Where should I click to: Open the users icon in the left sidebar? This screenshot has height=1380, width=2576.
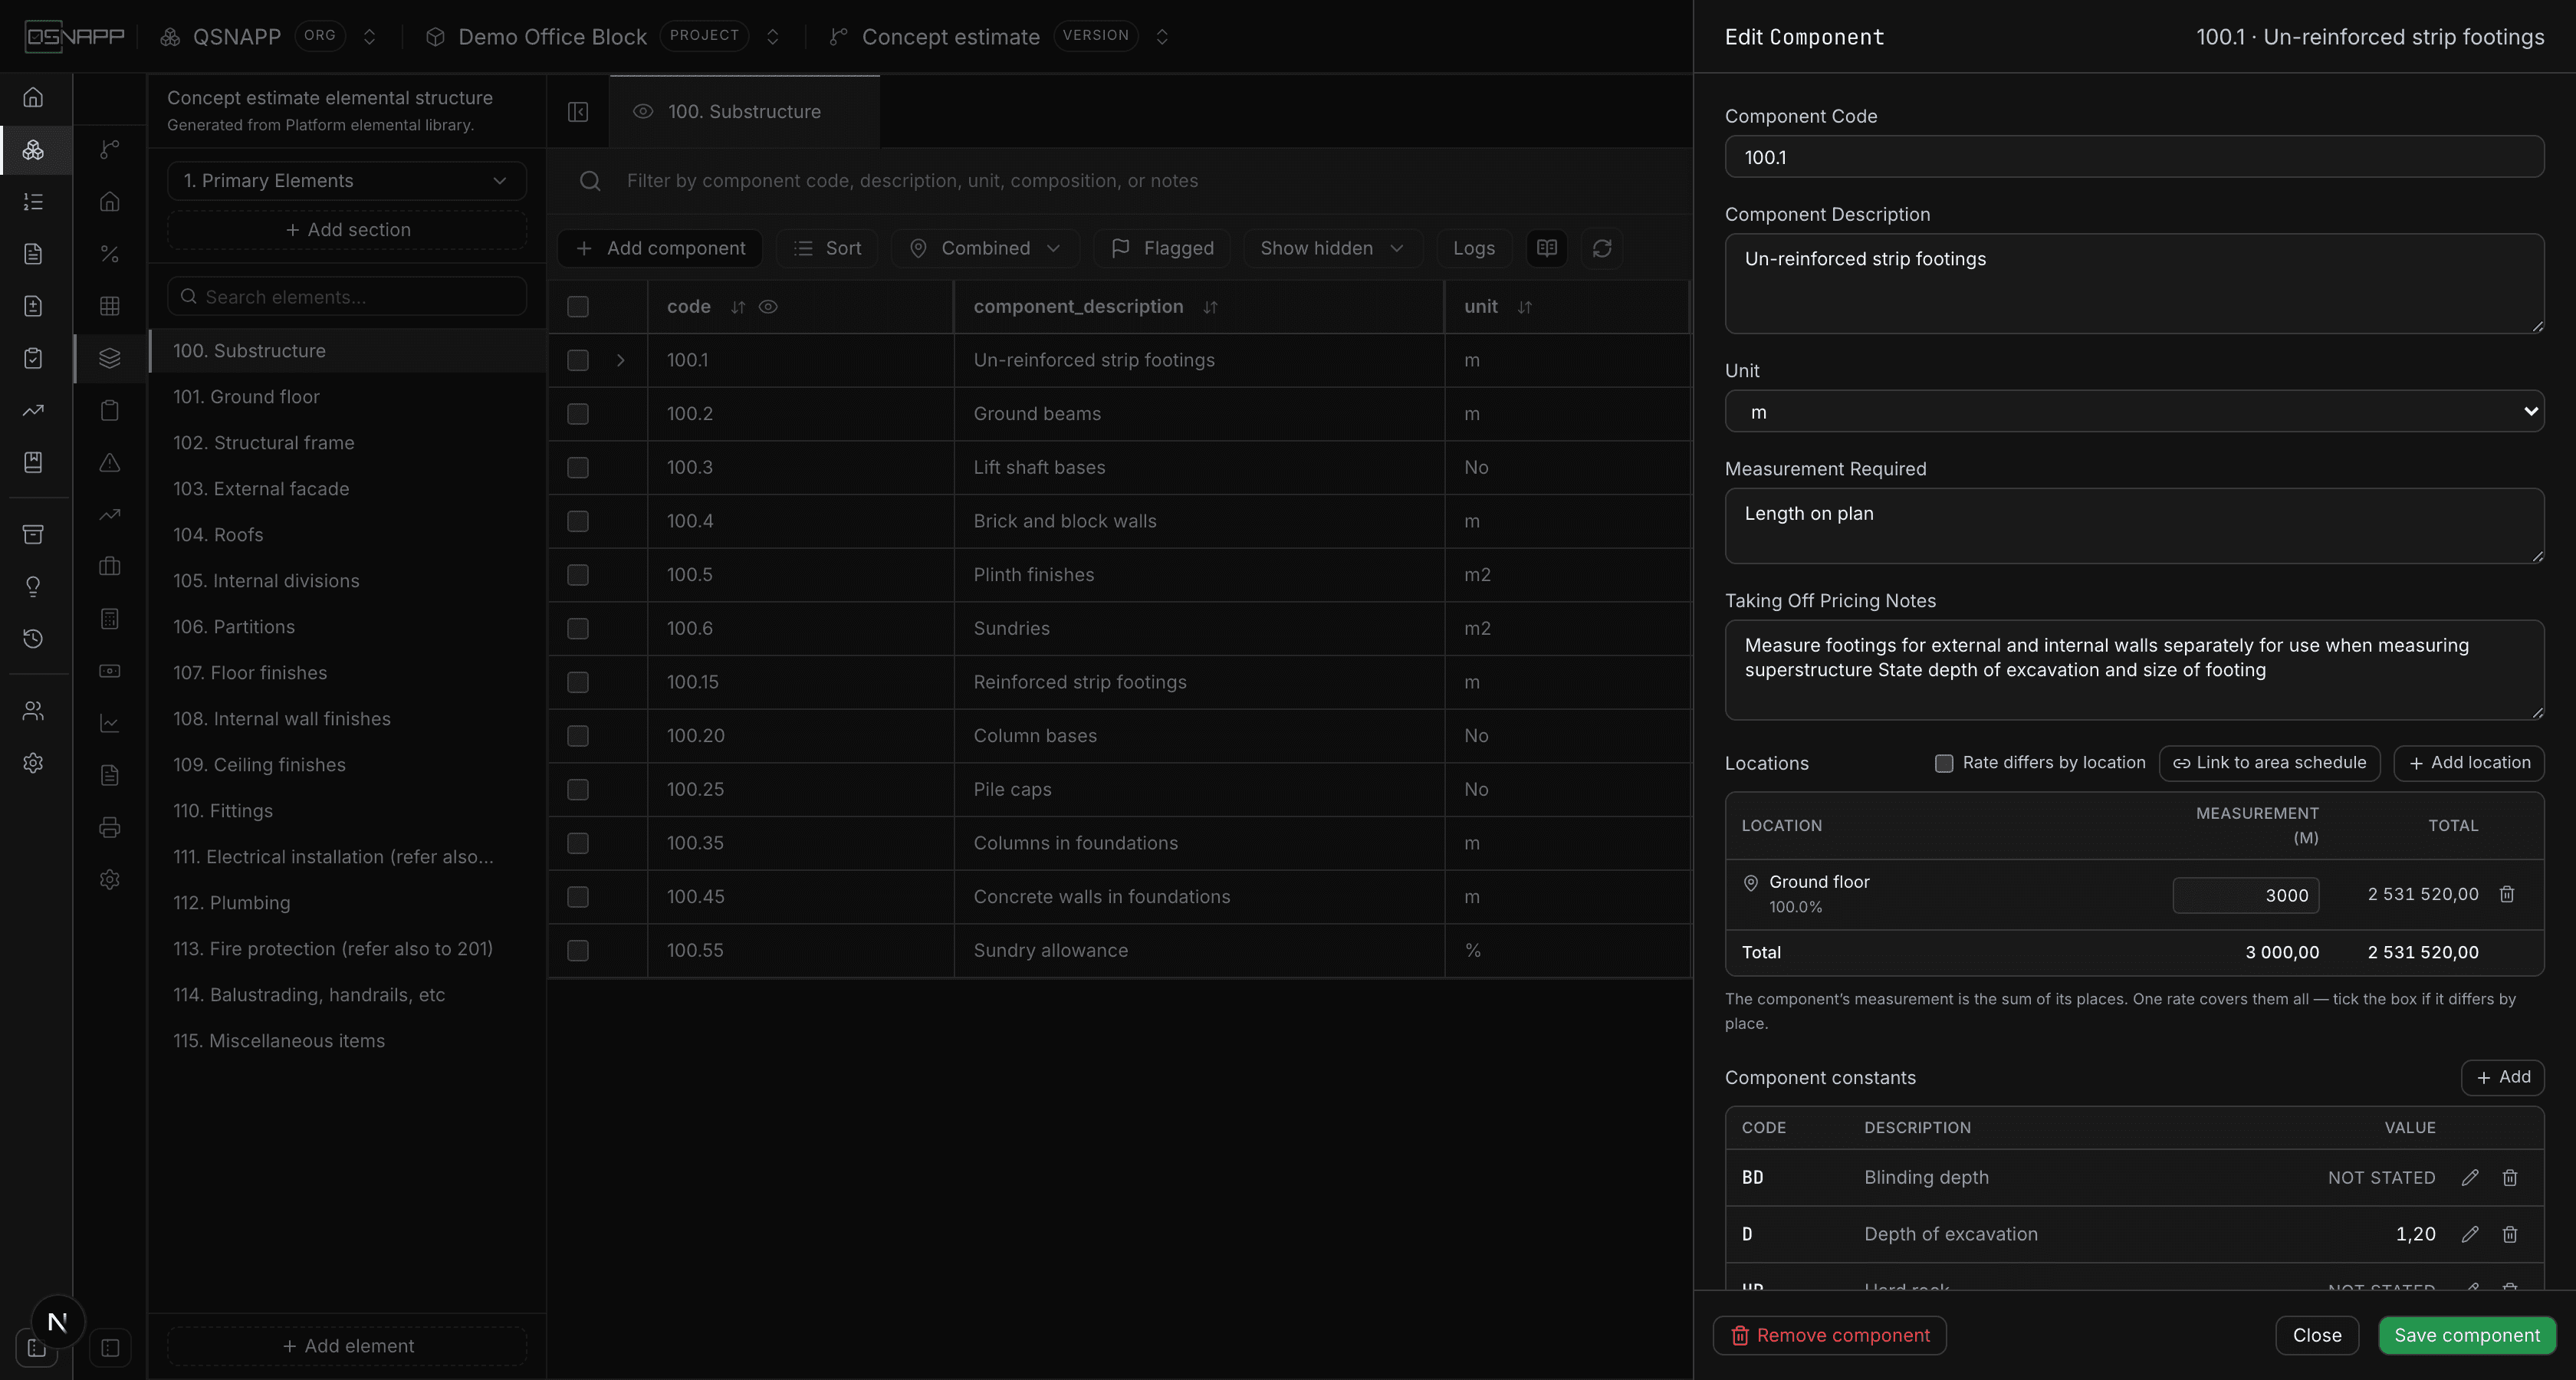33,711
